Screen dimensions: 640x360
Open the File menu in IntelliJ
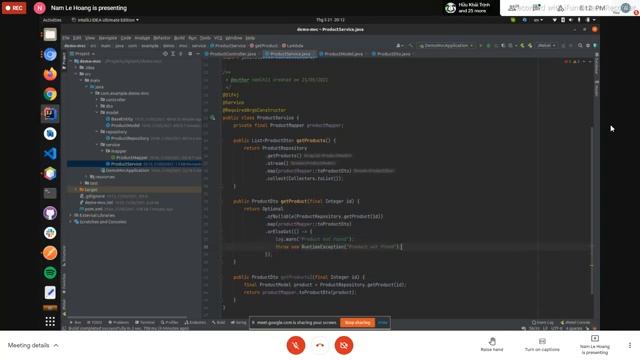(66, 38)
